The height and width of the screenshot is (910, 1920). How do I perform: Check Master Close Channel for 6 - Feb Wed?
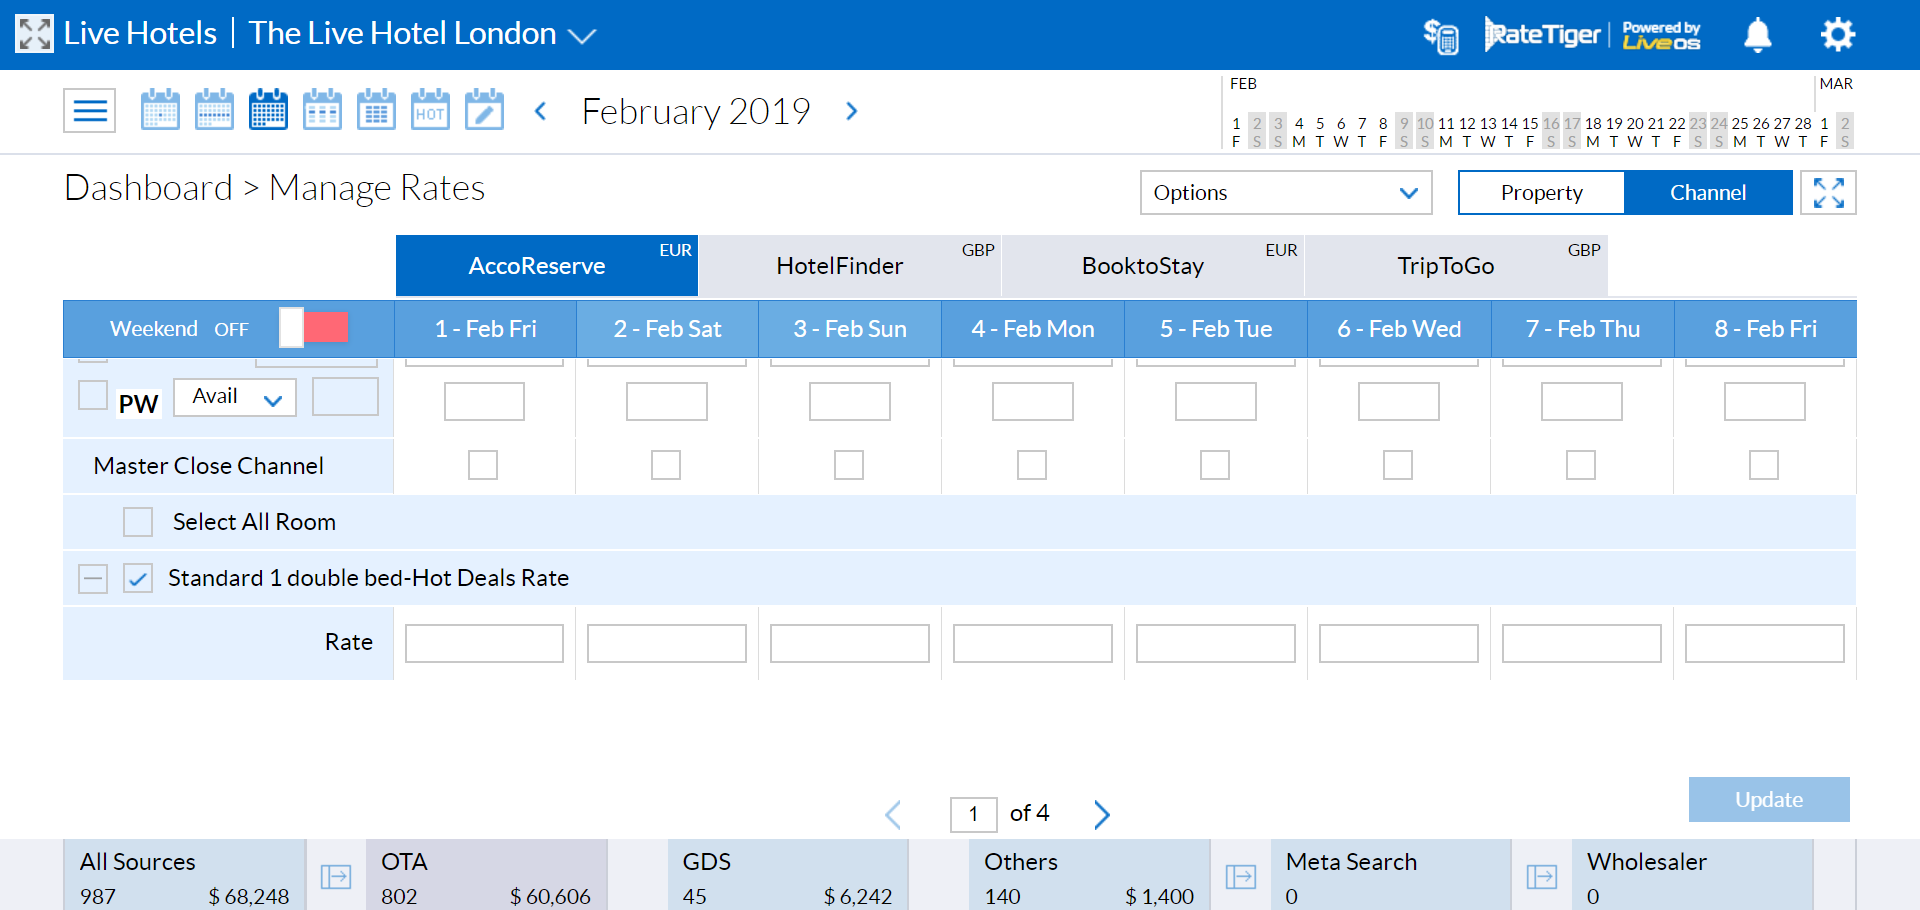point(1398,465)
